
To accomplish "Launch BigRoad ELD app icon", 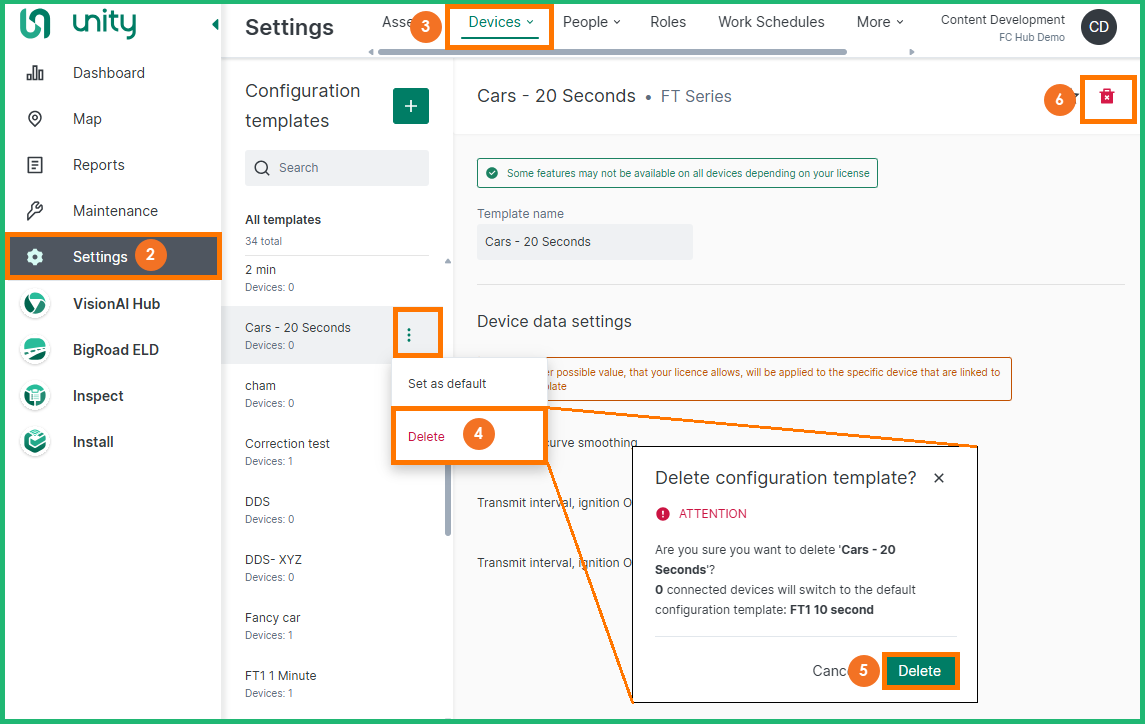I will [35, 350].
